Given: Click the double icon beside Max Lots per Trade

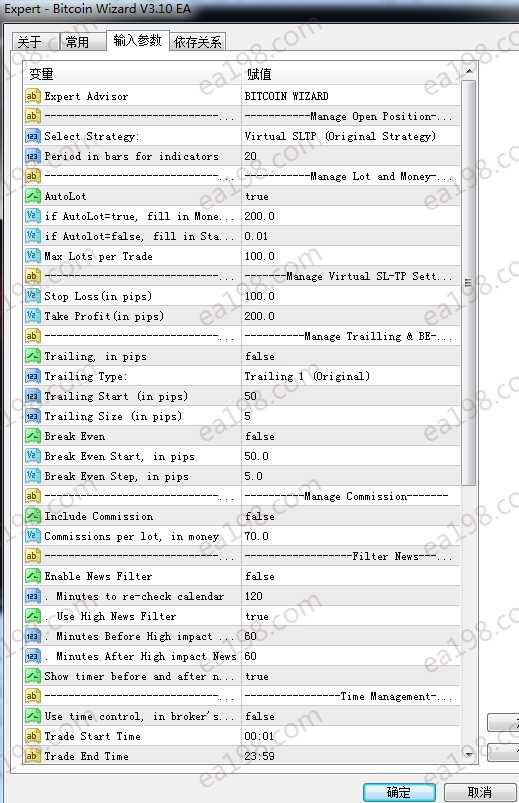Looking at the screenshot, I should tap(32, 256).
